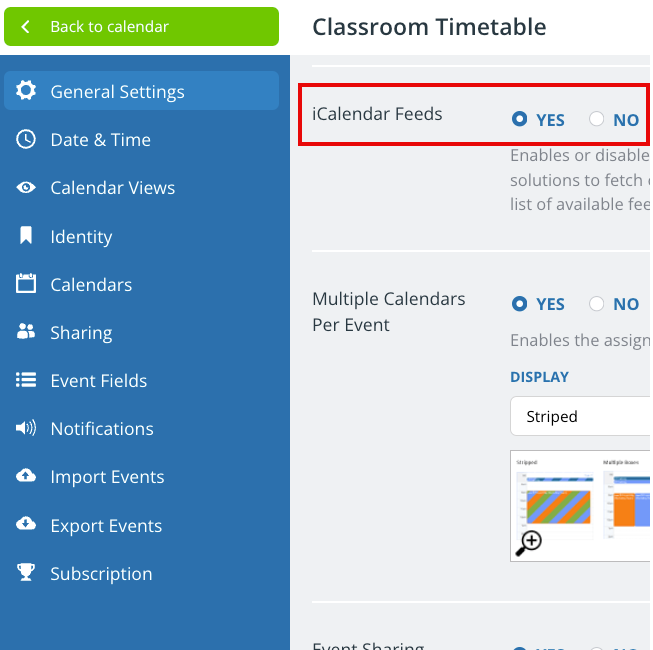
Task: Open the striped display preview thumbnail
Action: click(555, 499)
